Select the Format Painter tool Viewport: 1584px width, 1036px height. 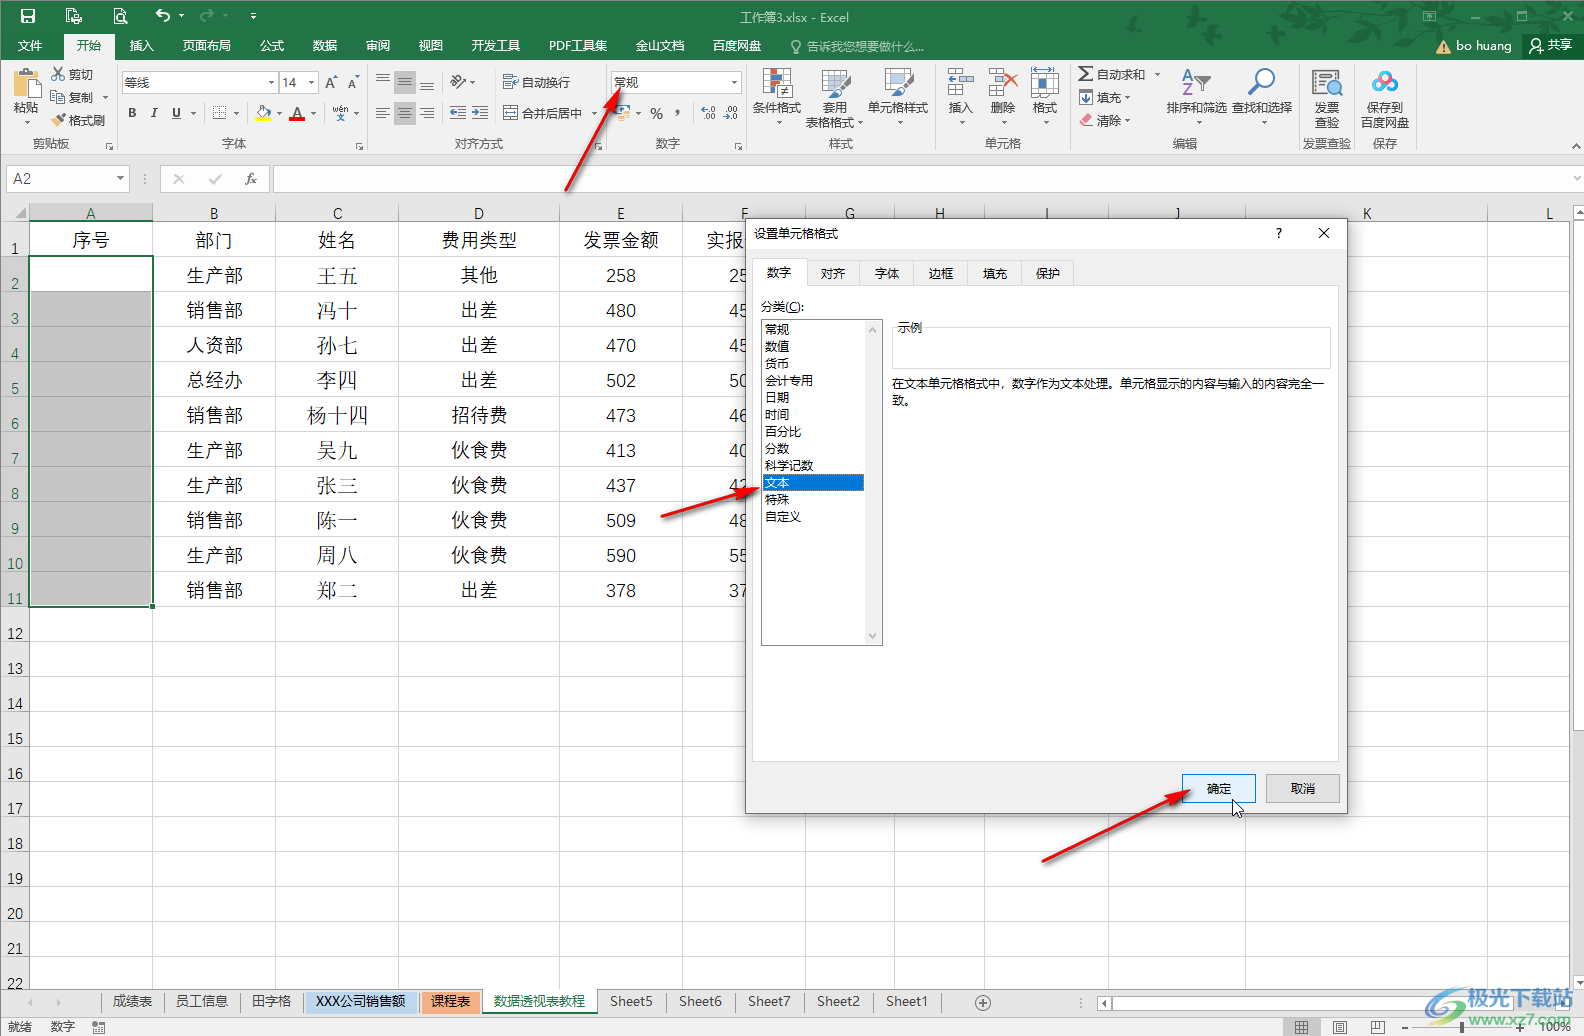pos(78,120)
